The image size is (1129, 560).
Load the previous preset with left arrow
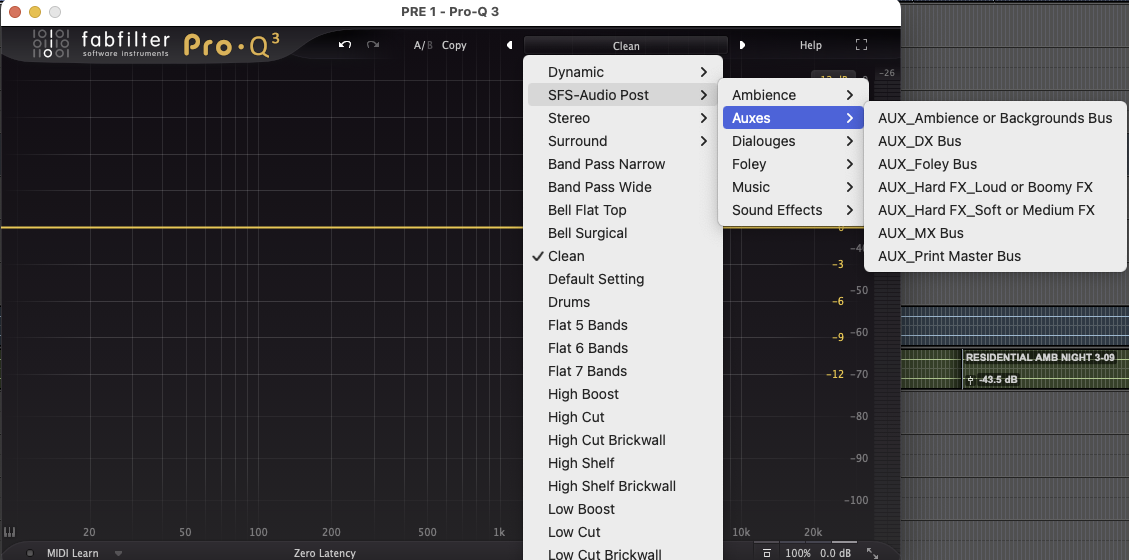509,45
